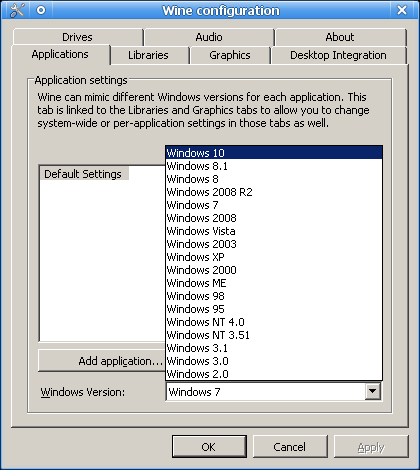Open the Audio tab

tap(209, 37)
